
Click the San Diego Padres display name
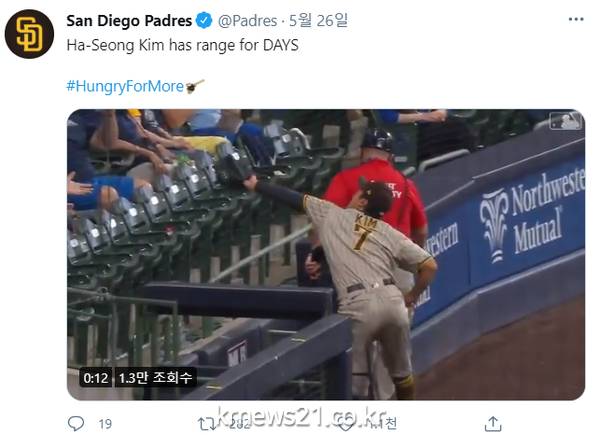point(129,21)
